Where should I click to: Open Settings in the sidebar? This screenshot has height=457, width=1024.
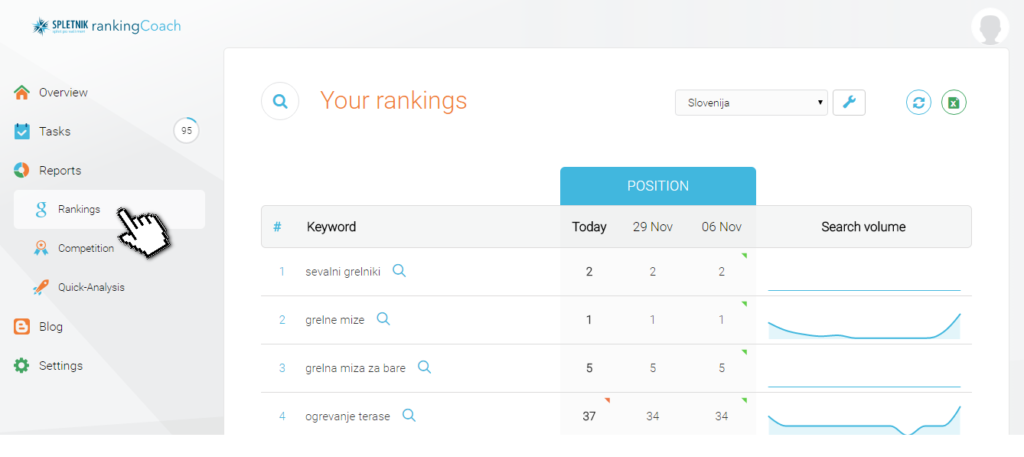click(61, 366)
